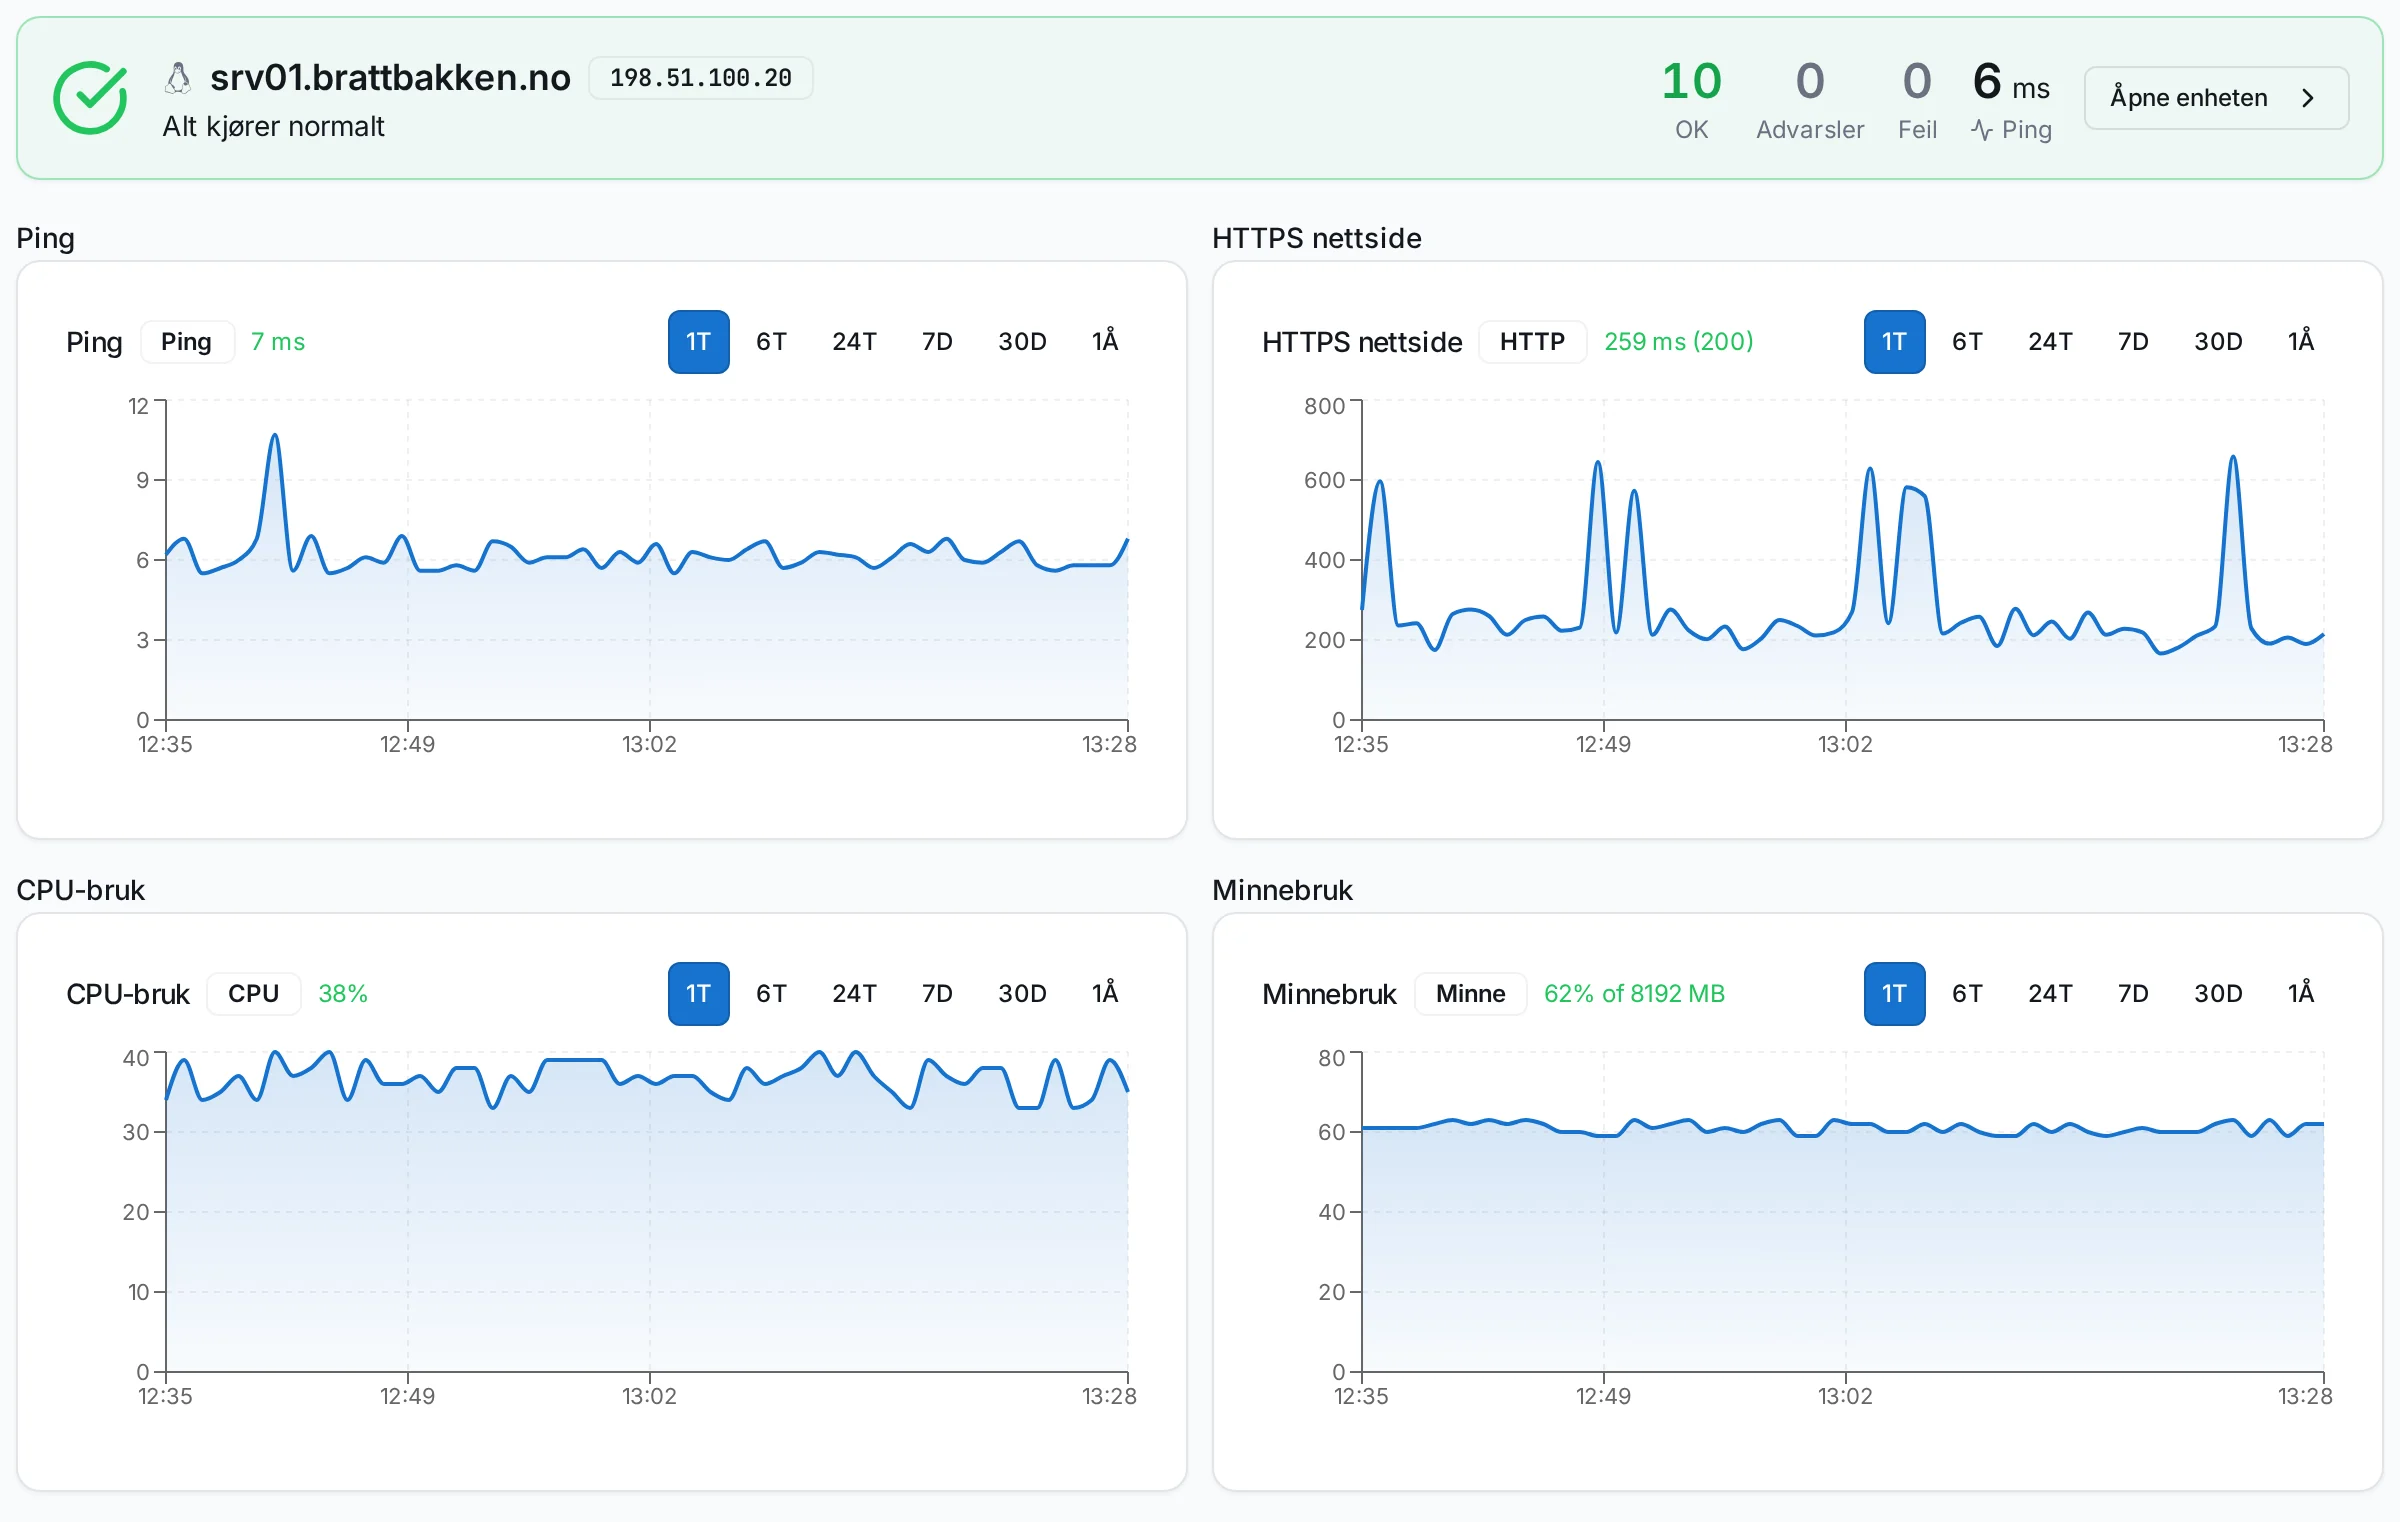The image size is (2400, 1522).
Task: Click the Linux penguin icon beside hostname
Action: [x=178, y=78]
